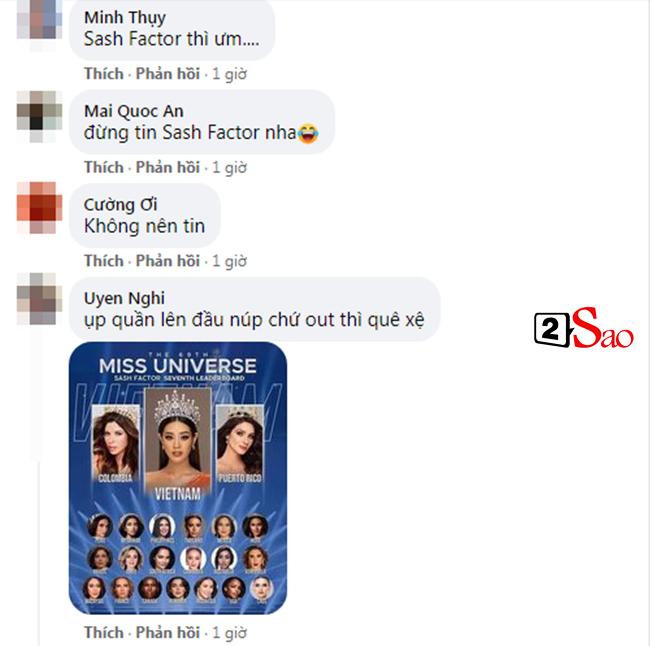This screenshot has width=650, height=646.
Task: Click Minh Thụy commenter name
Action: click(x=125, y=18)
